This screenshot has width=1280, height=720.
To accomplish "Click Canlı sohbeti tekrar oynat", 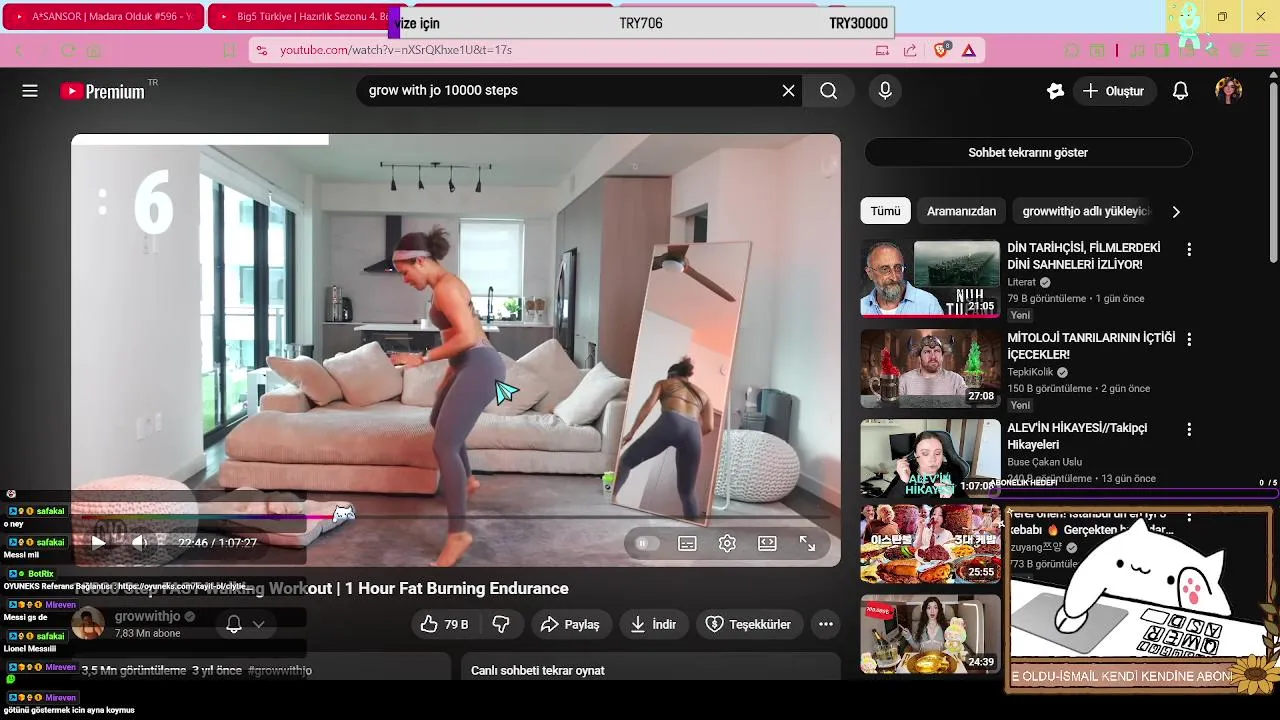I will (538, 670).
